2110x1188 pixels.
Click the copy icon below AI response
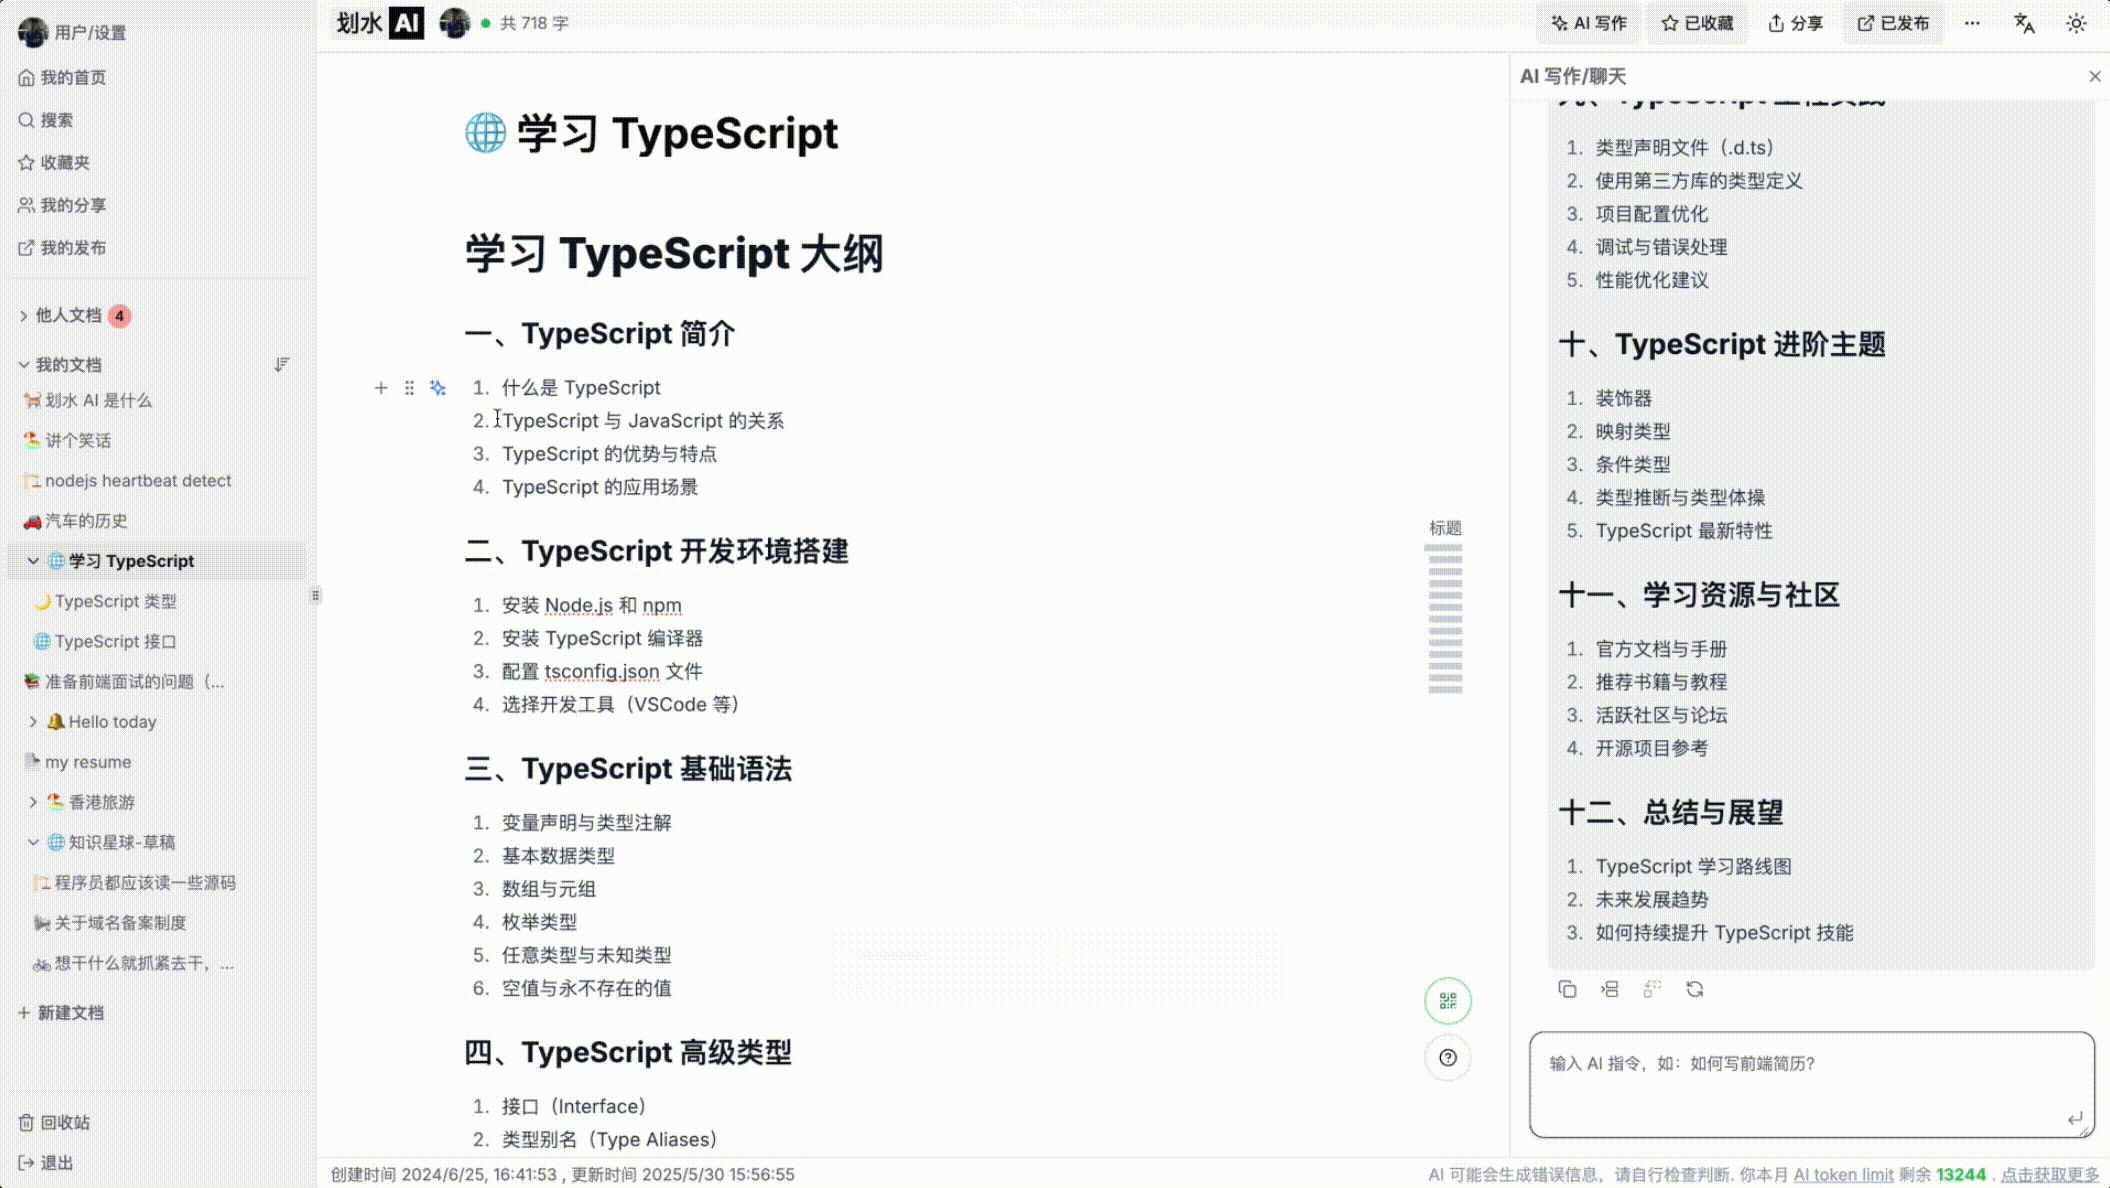pos(1567,989)
